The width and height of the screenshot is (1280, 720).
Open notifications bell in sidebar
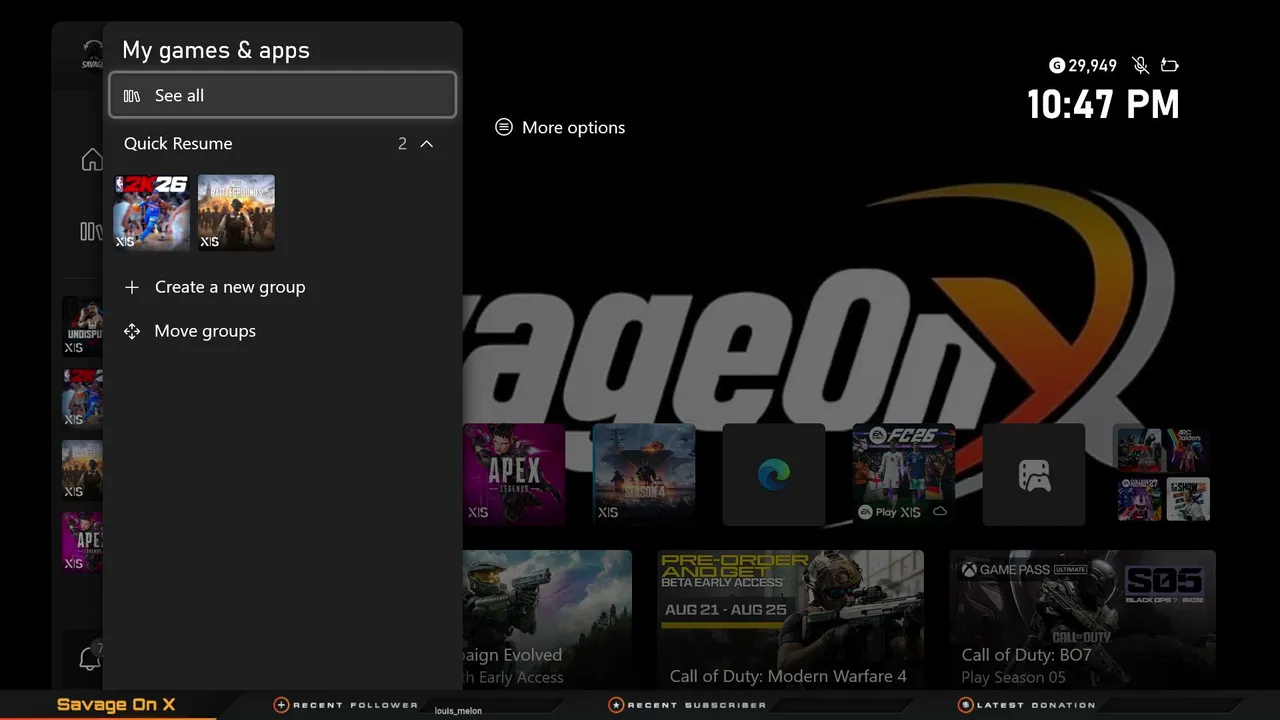pyautogui.click(x=89, y=659)
